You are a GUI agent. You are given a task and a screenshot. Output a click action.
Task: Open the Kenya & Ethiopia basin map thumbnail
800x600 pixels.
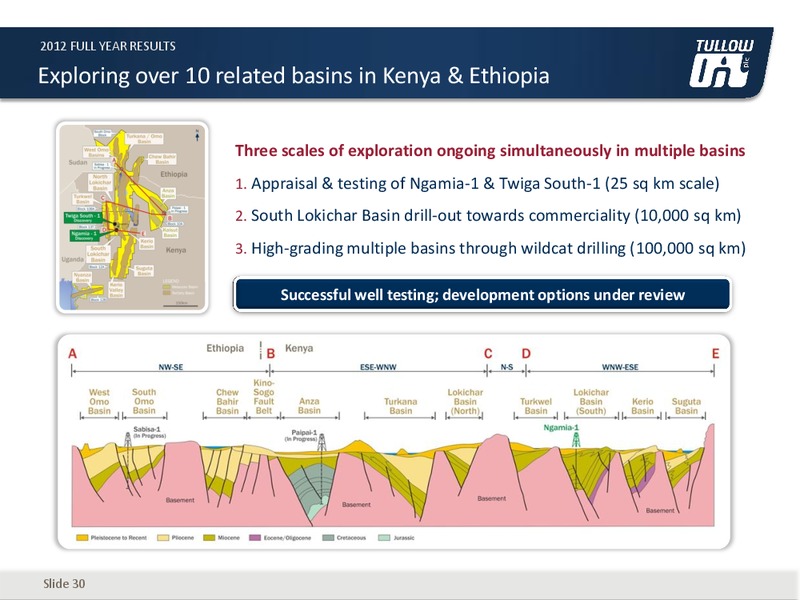coord(132,217)
